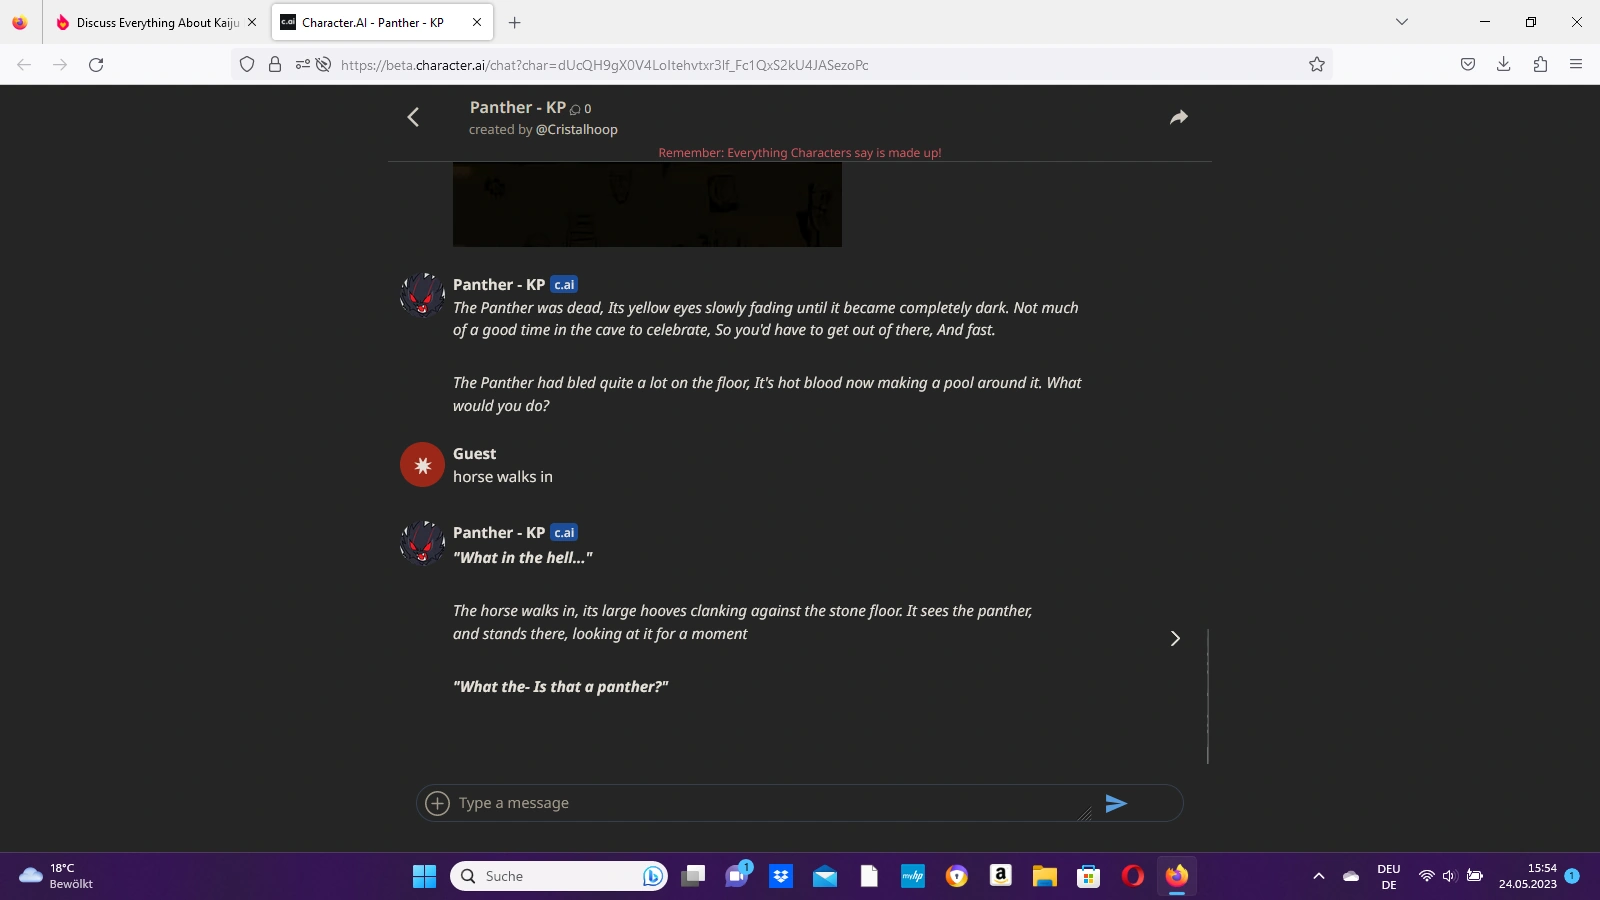Save page to Pocket

(1467, 65)
